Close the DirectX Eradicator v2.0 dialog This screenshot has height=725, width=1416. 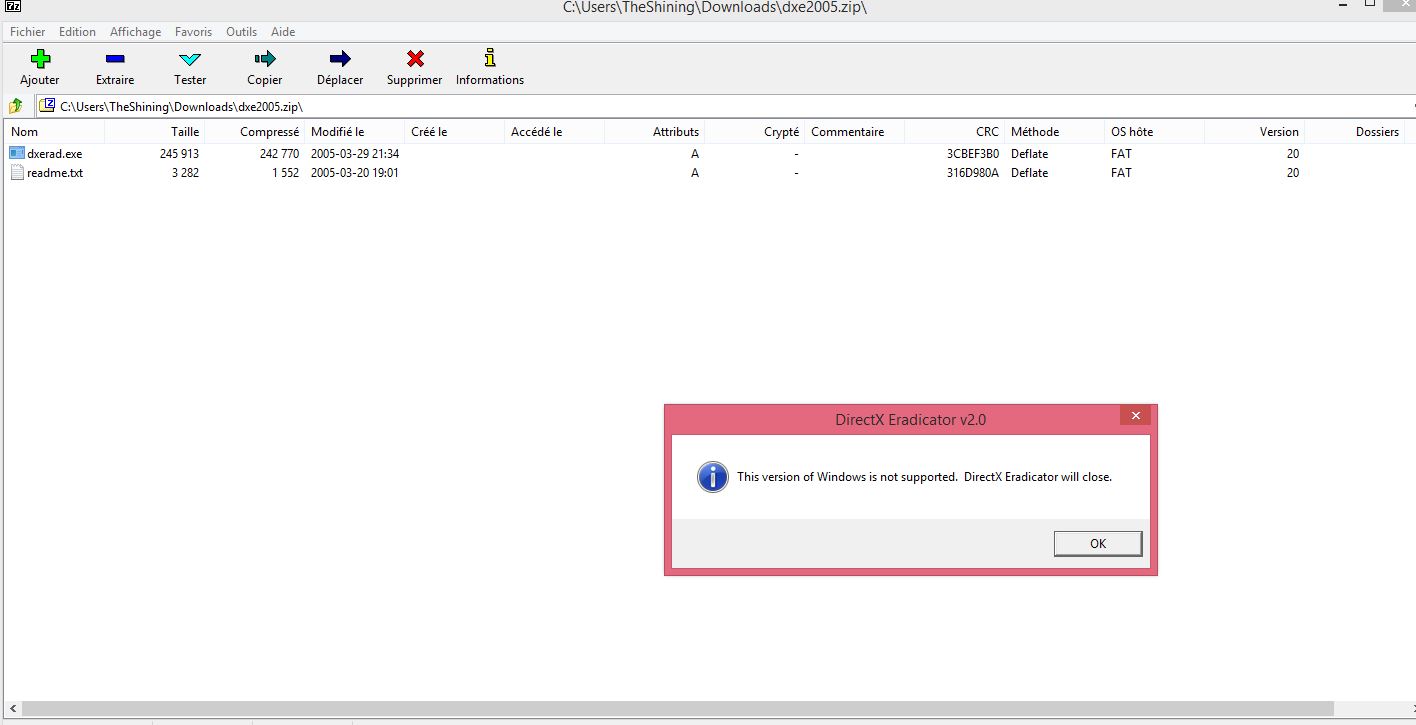(1135, 416)
